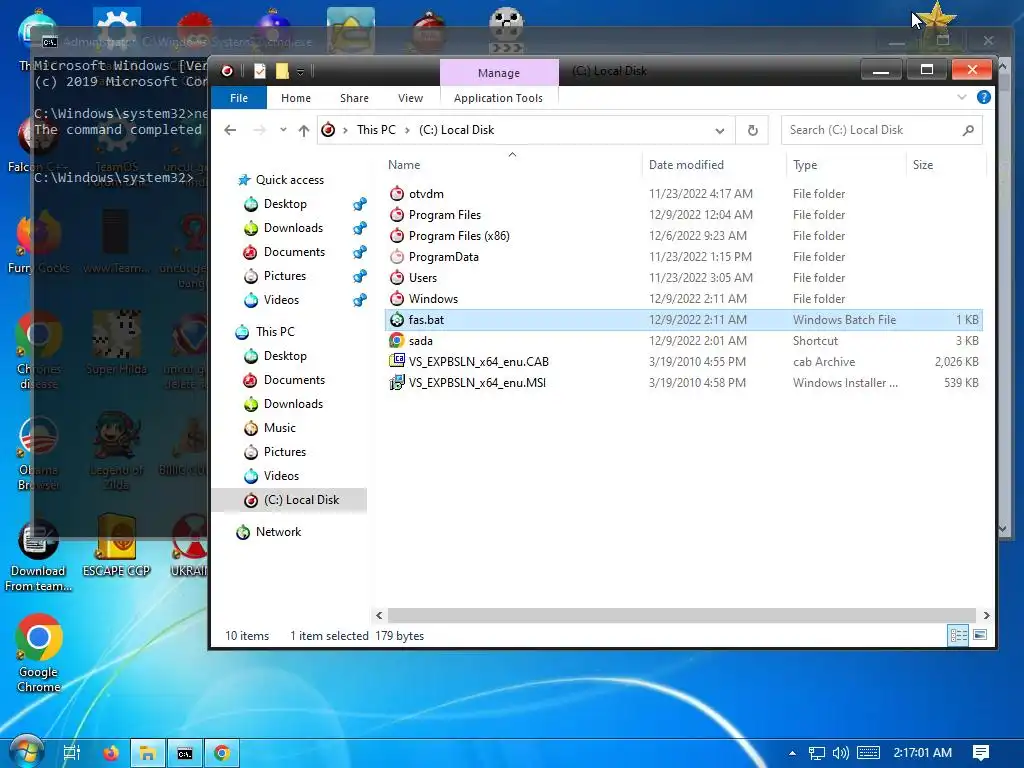Click the Forward navigation arrow
1024x768 pixels.
click(x=259, y=130)
